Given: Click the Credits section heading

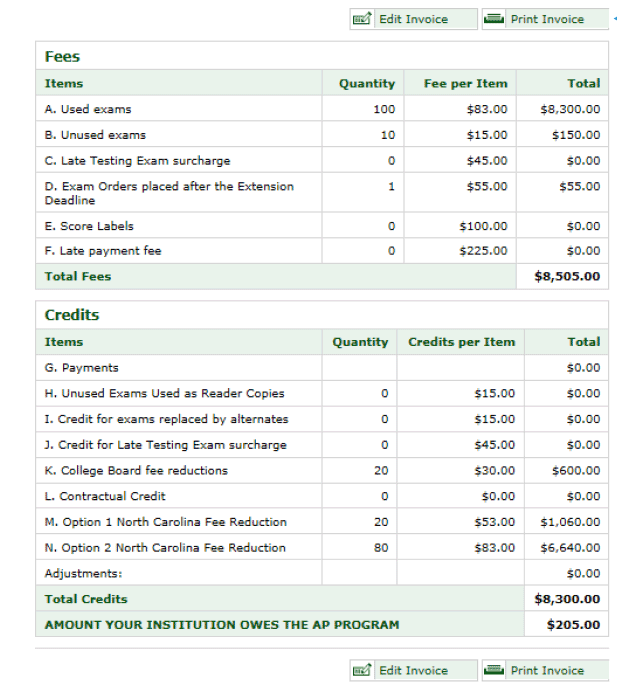Looking at the screenshot, I should click(72, 315).
